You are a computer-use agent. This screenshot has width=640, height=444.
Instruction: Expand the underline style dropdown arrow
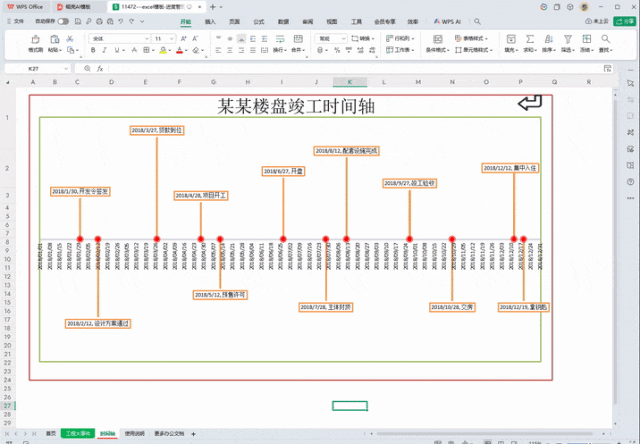coord(124,50)
